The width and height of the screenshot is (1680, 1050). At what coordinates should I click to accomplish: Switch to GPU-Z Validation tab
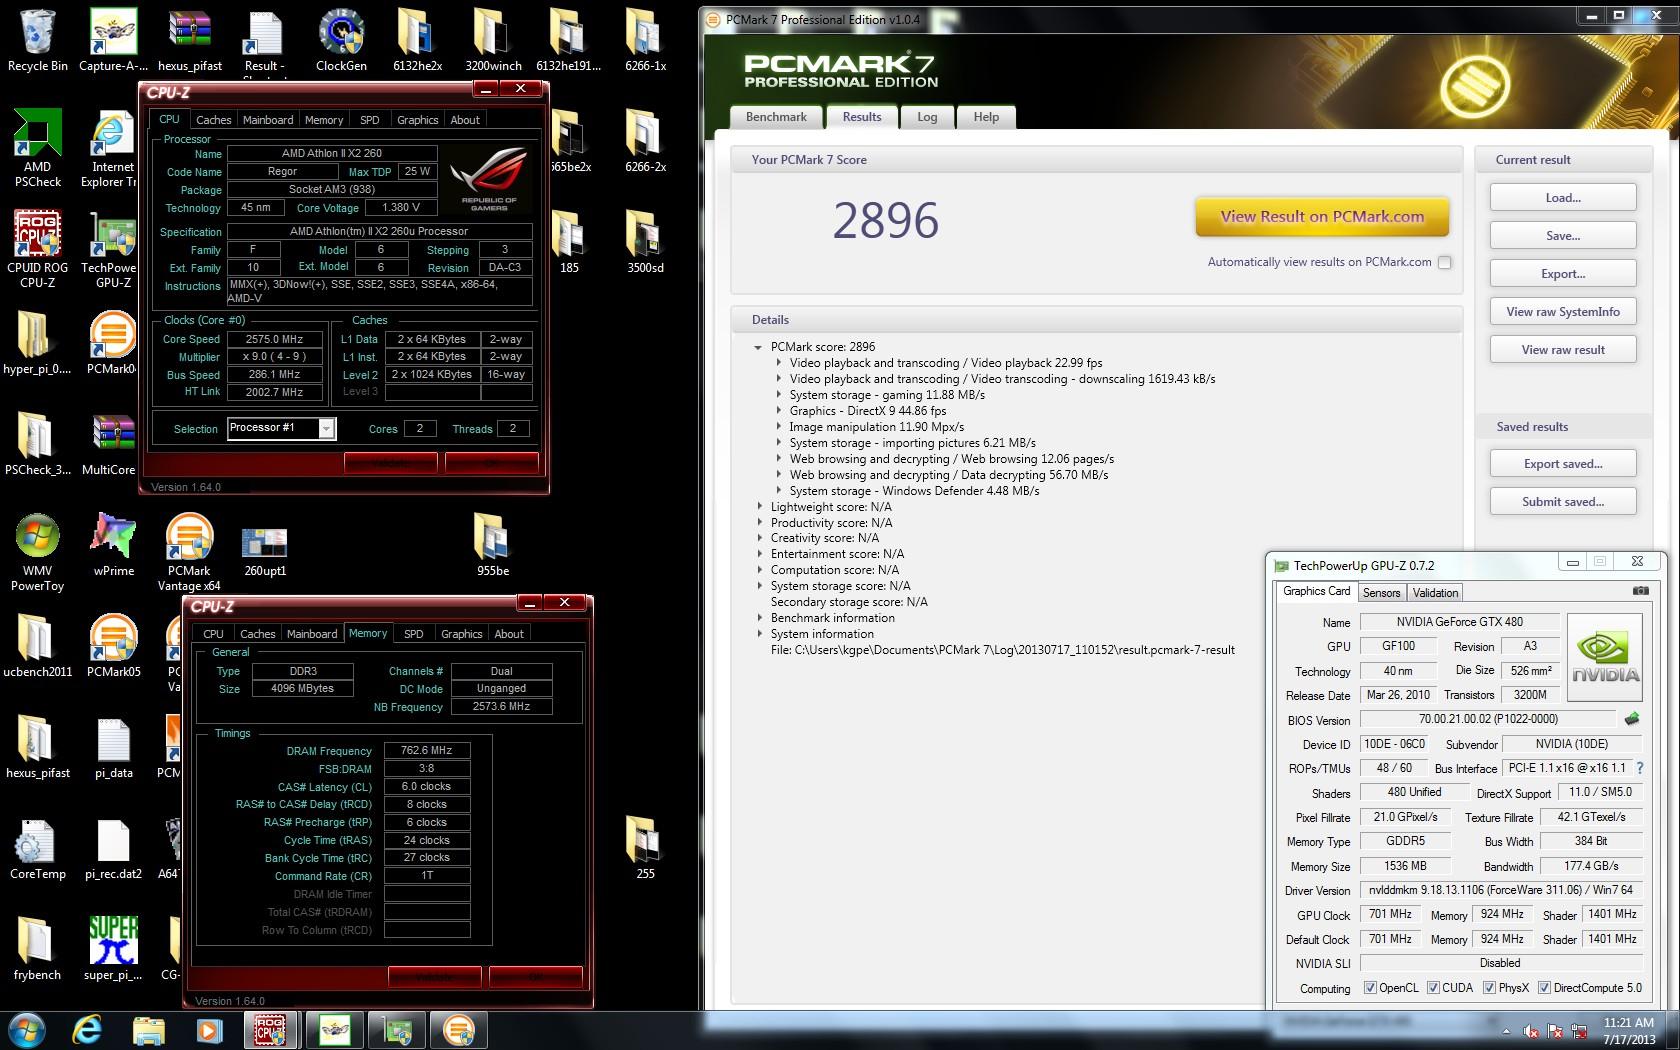[x=1435, y=593]
